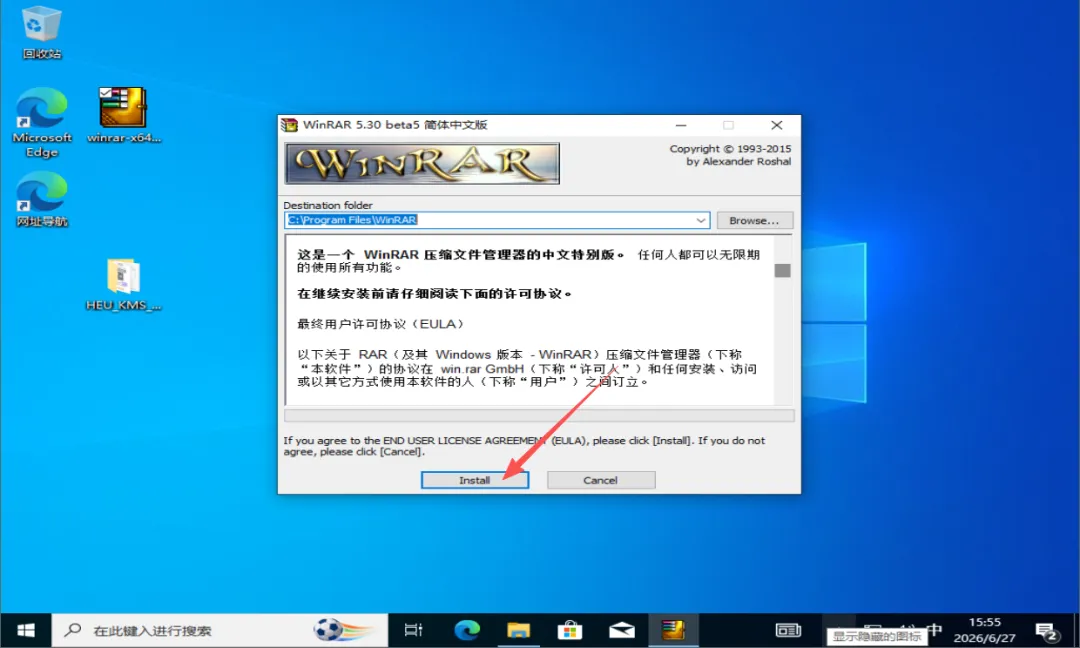Image resolution: width=1080 pixels, height=648 pixels.
Task: Select the Microsoft Edge desktop shortcut
Action: pyautogui.click(x=41, y=123)
